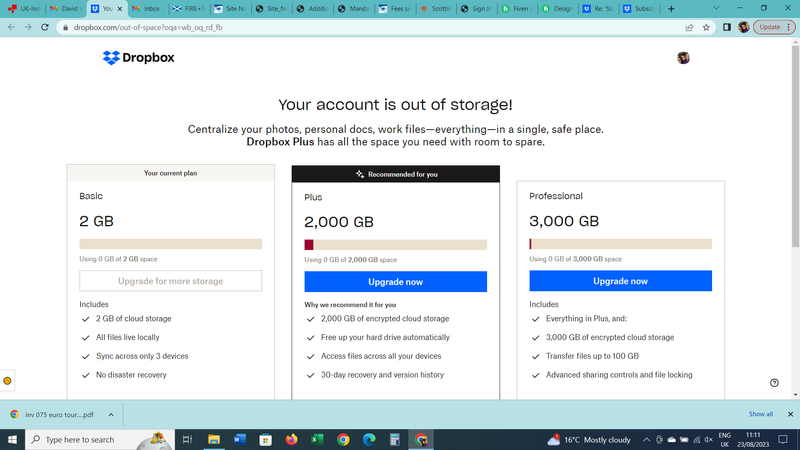Click Show all downloads link

coord(761,413)
